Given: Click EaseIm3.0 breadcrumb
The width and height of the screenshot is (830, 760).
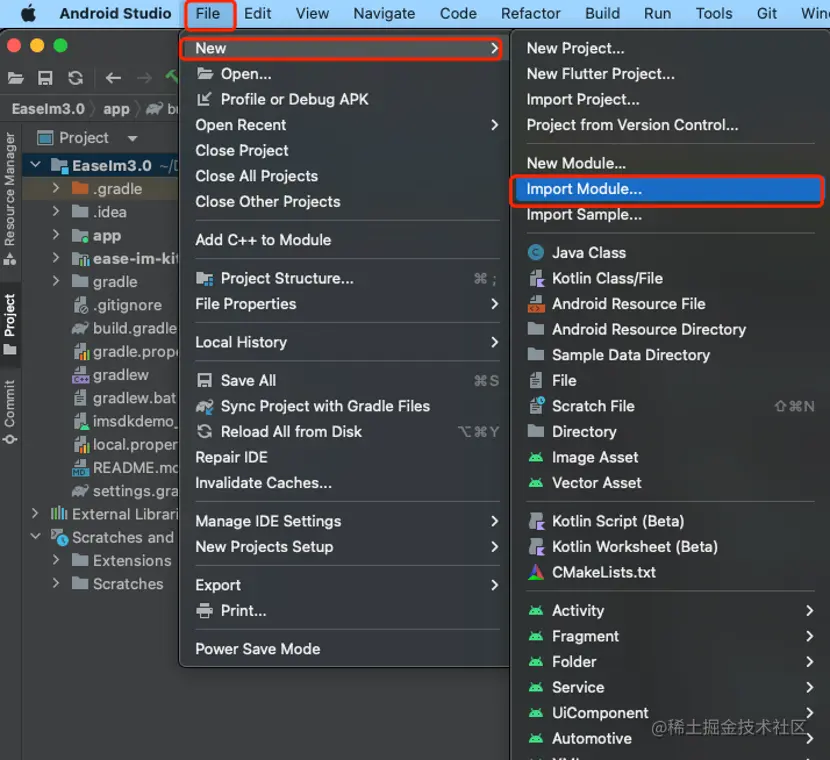Looking at the screenshot, I should click(48, 109).
